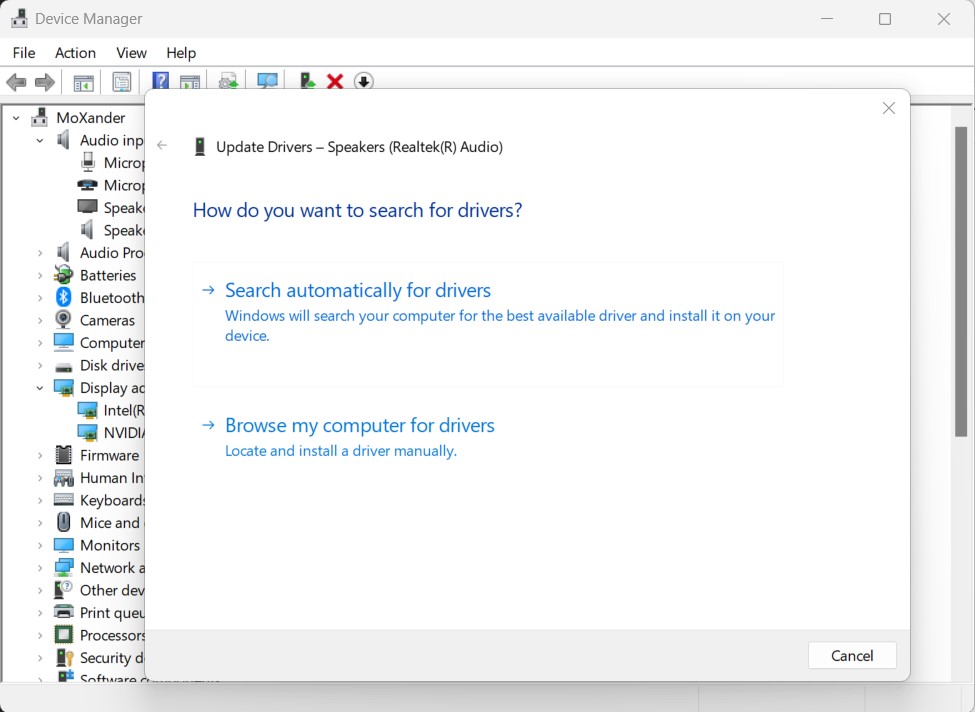Select Browse my computer for drivers
The width and height of the screenshot is (975, 712).
pos(360,425)
